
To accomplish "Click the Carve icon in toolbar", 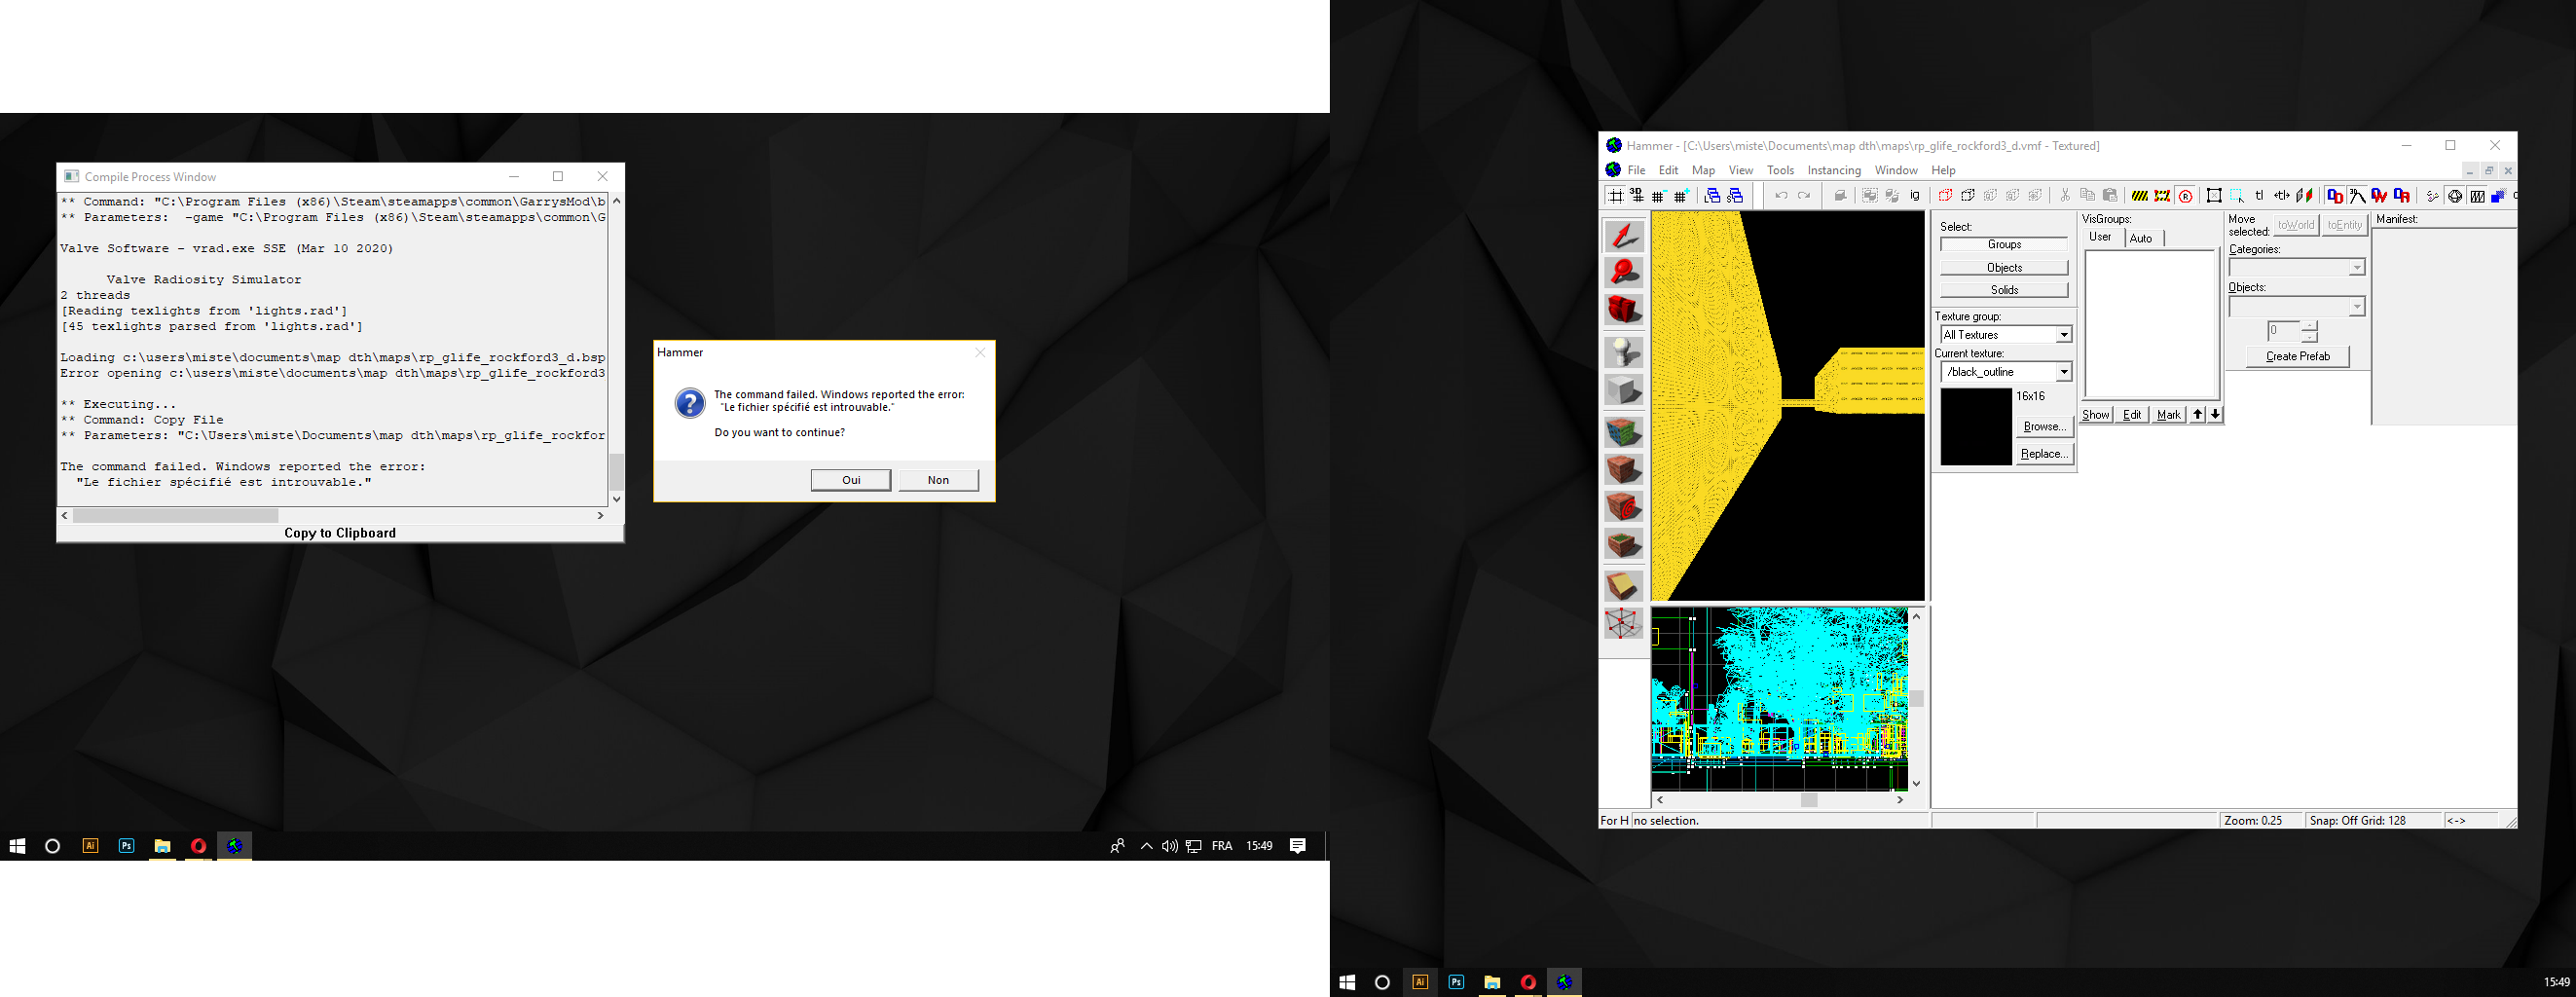I will (1841, 196).
